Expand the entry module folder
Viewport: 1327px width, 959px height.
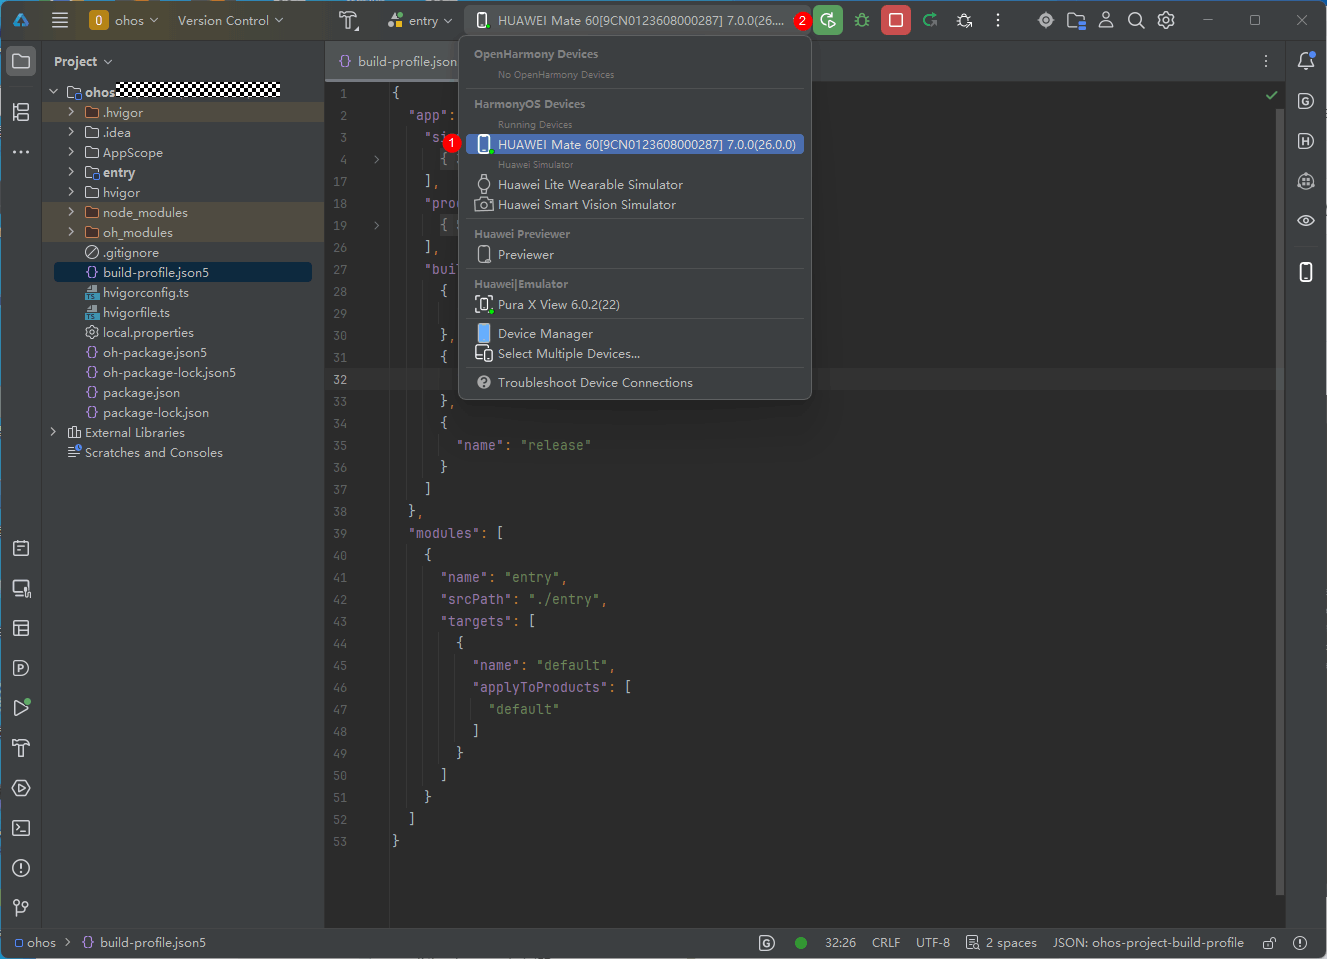click(71, 172)
